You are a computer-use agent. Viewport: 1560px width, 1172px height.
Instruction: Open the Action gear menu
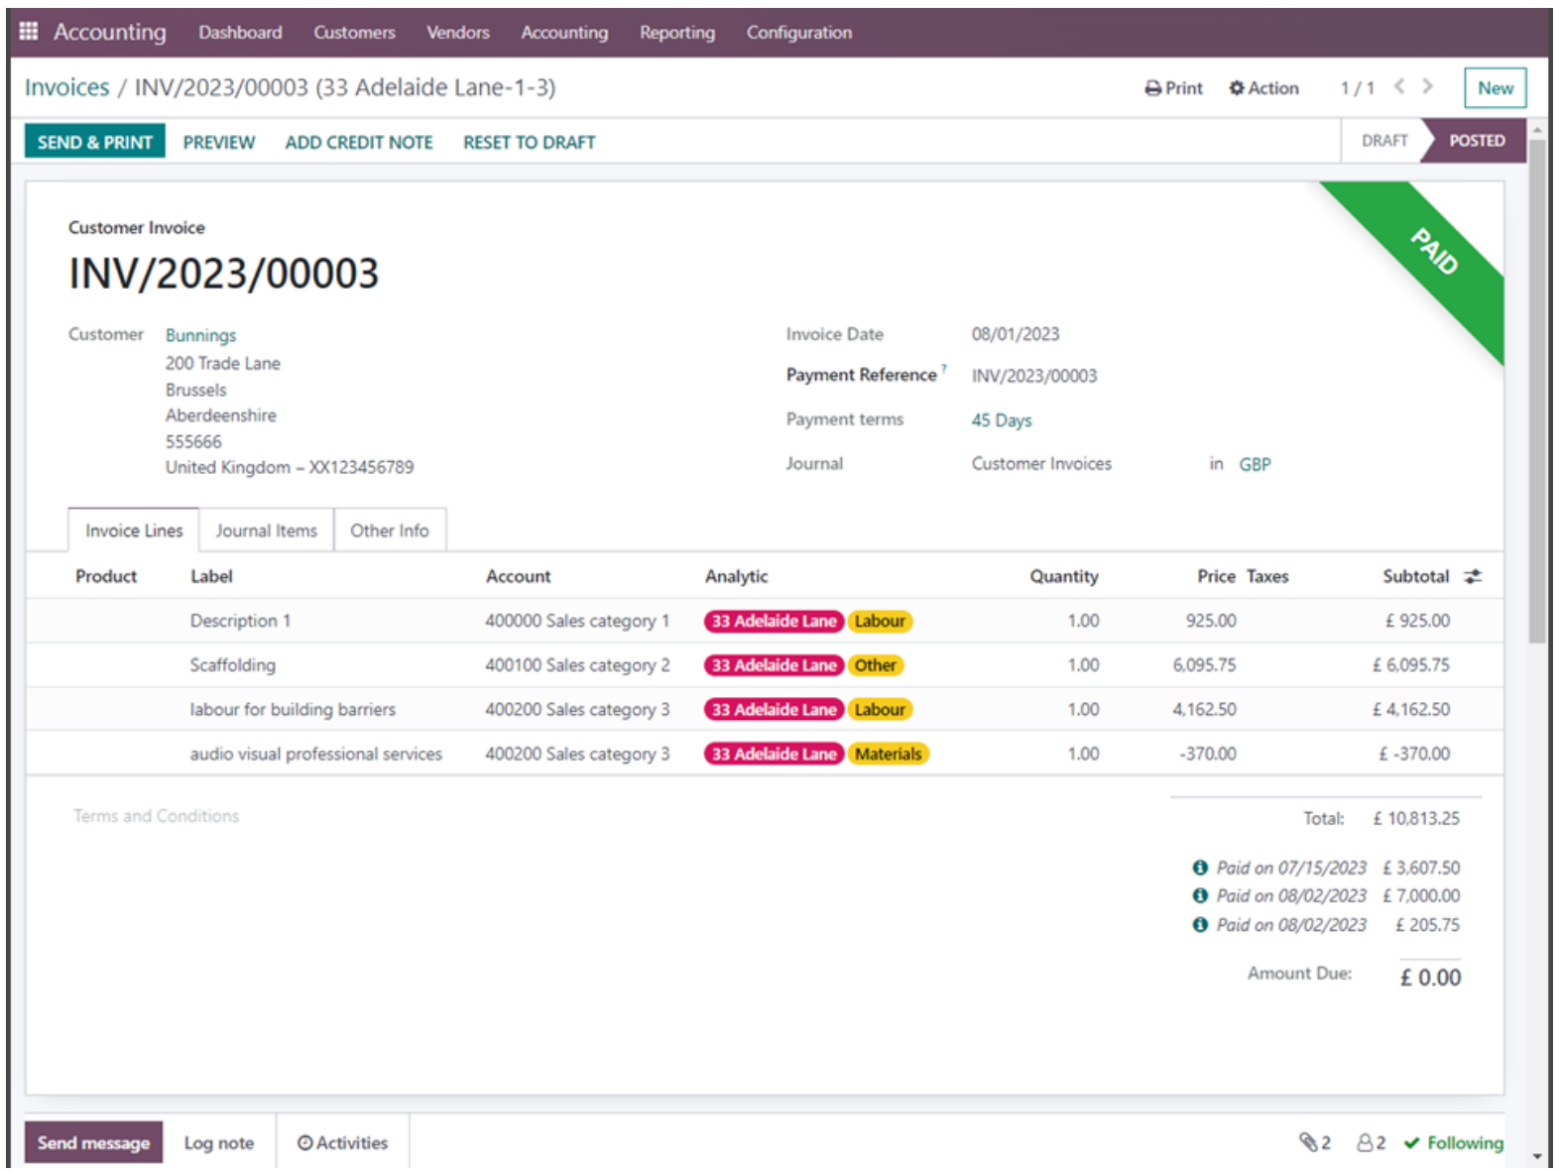pyautogui.click(x=1263, y=88)
